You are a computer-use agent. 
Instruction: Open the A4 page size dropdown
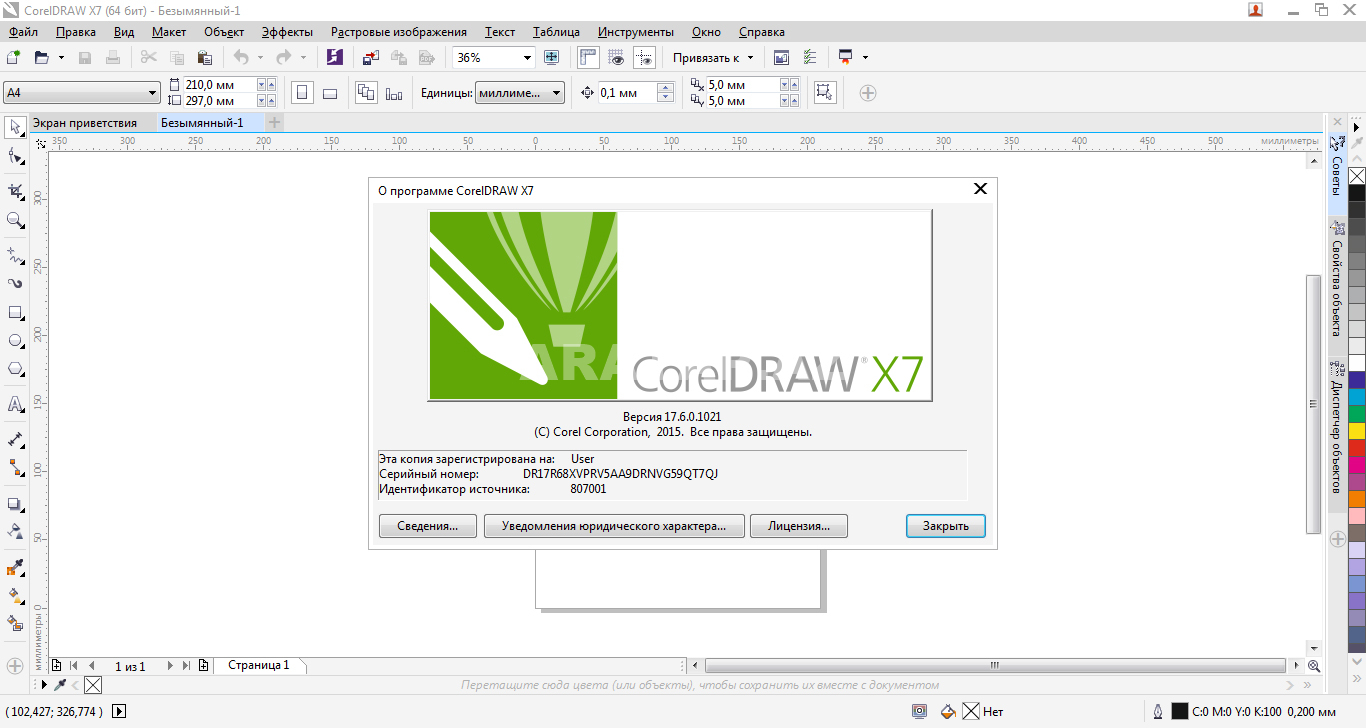click(152, 93)
